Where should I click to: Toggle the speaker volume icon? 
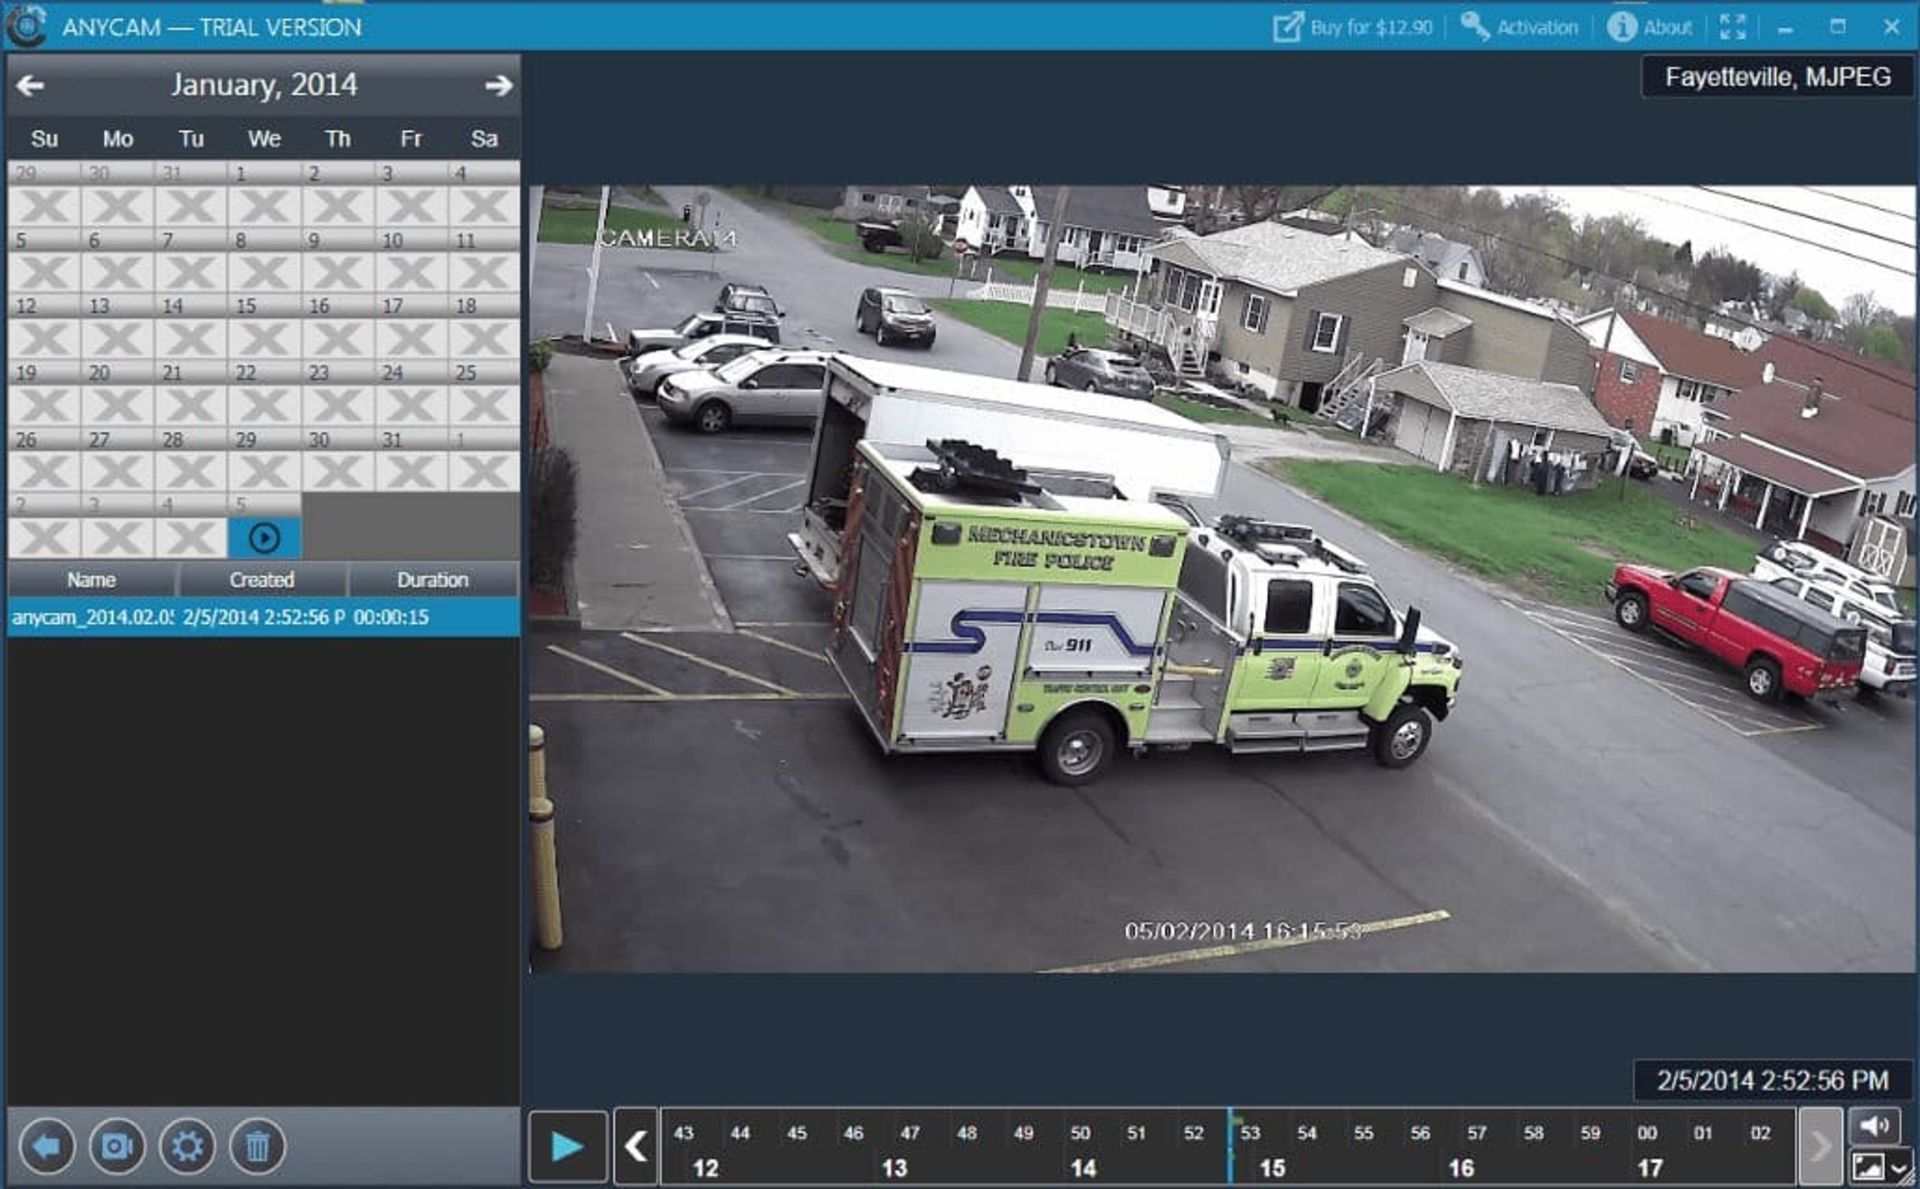pyautogui.click(x=1874, y=1126)
